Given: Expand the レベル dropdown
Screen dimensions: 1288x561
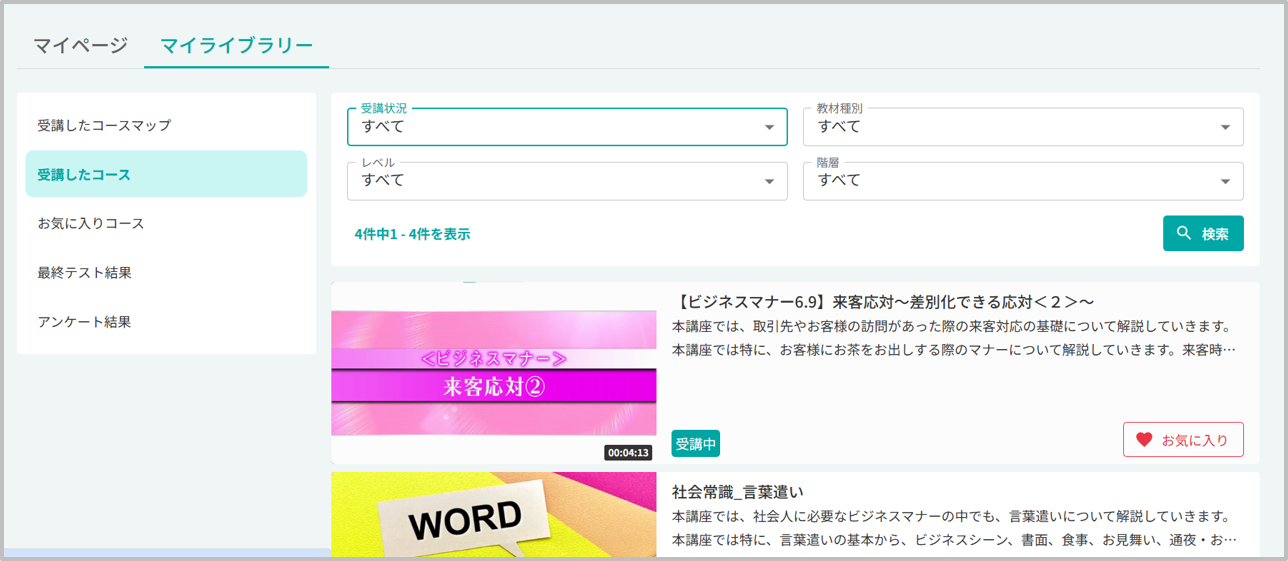Looking at the screenshot, I should (567, 181).
